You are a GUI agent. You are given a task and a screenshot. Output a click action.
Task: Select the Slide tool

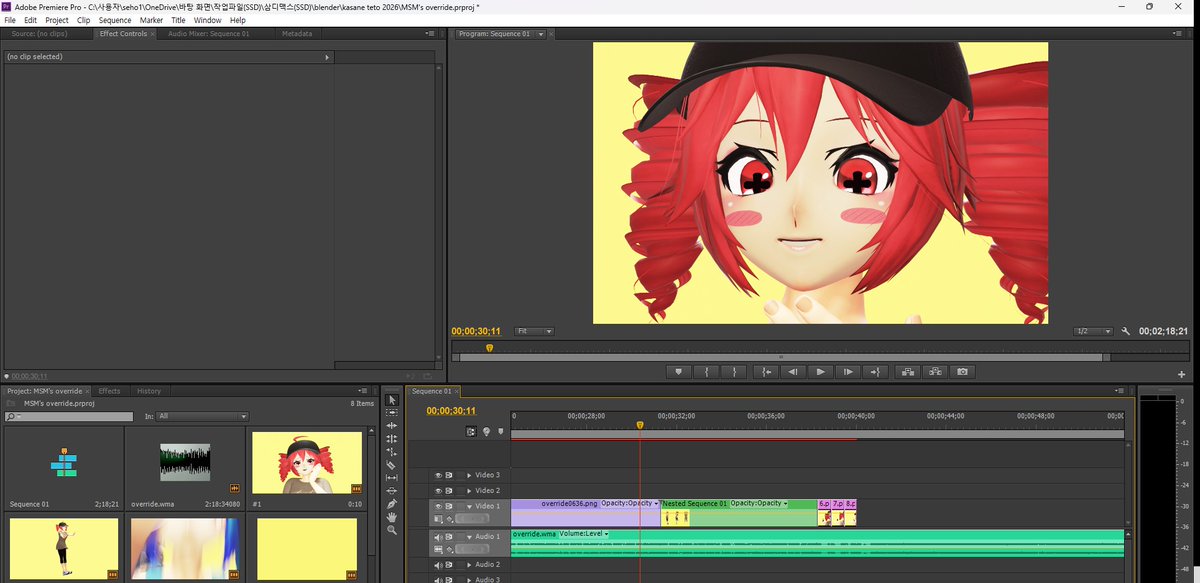391,491
